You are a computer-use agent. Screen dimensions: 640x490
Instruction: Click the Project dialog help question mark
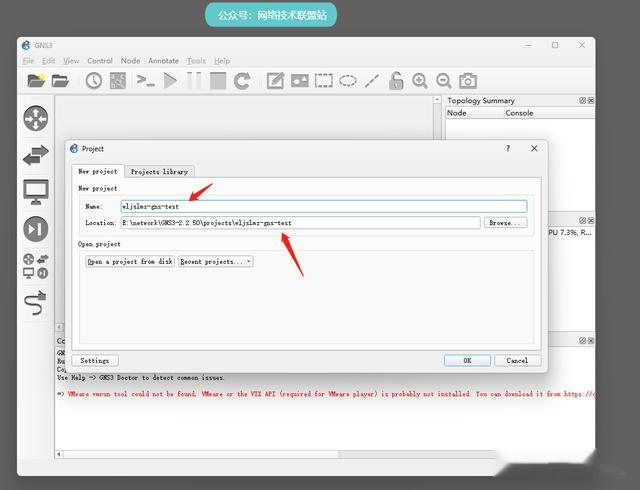tap(508, 149)
